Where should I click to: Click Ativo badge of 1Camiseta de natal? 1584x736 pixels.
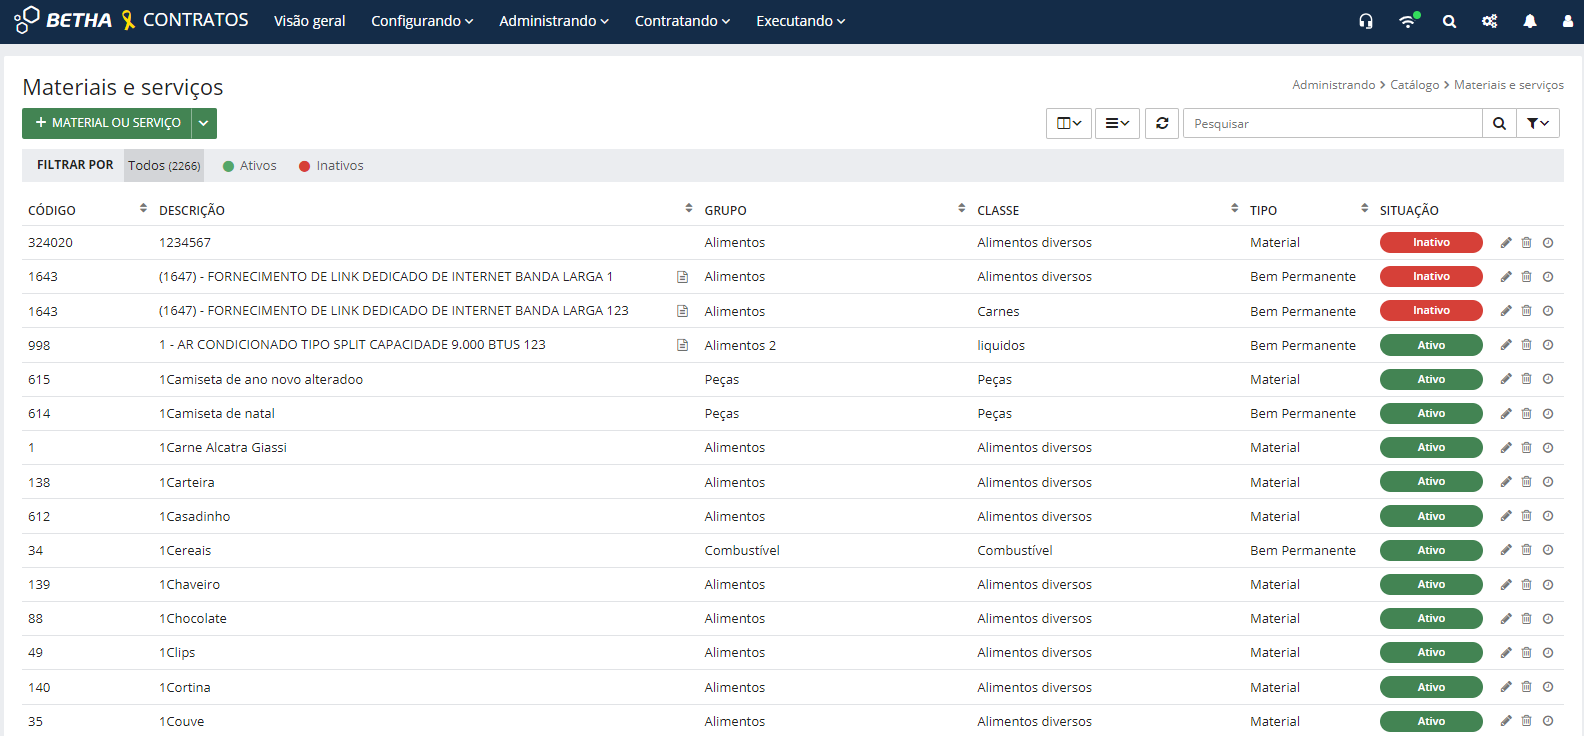[1431, 414]
